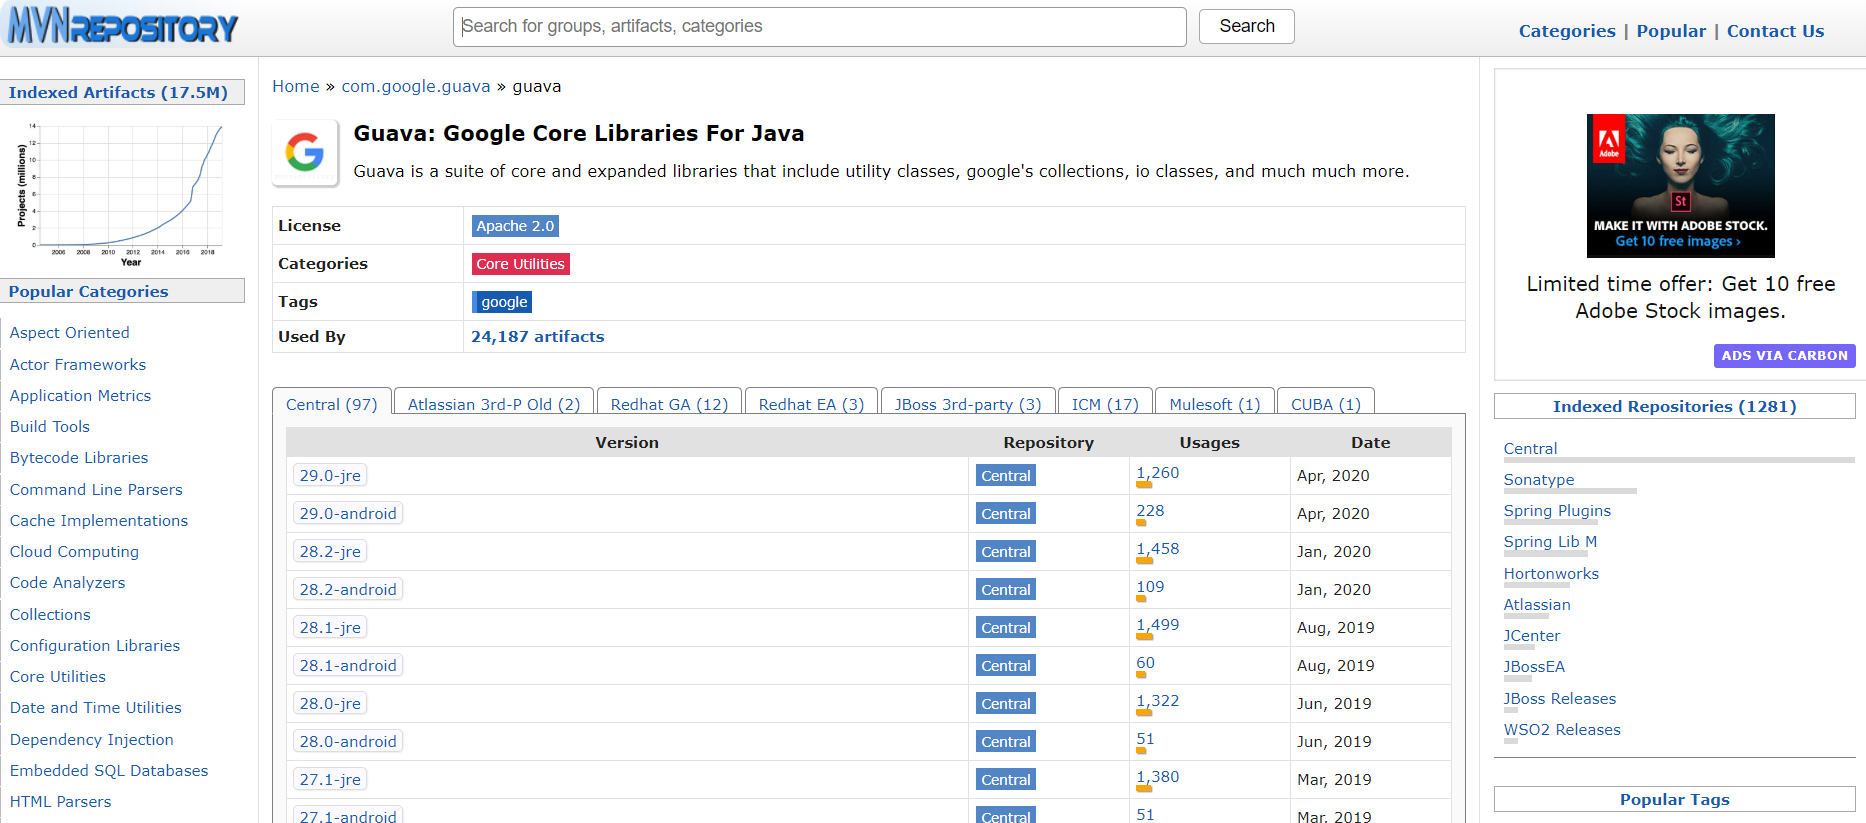Switch to Redhat GA (12) tab
Image resolution: width=1866 pixels, height=823 pixels.
(669, 404)
